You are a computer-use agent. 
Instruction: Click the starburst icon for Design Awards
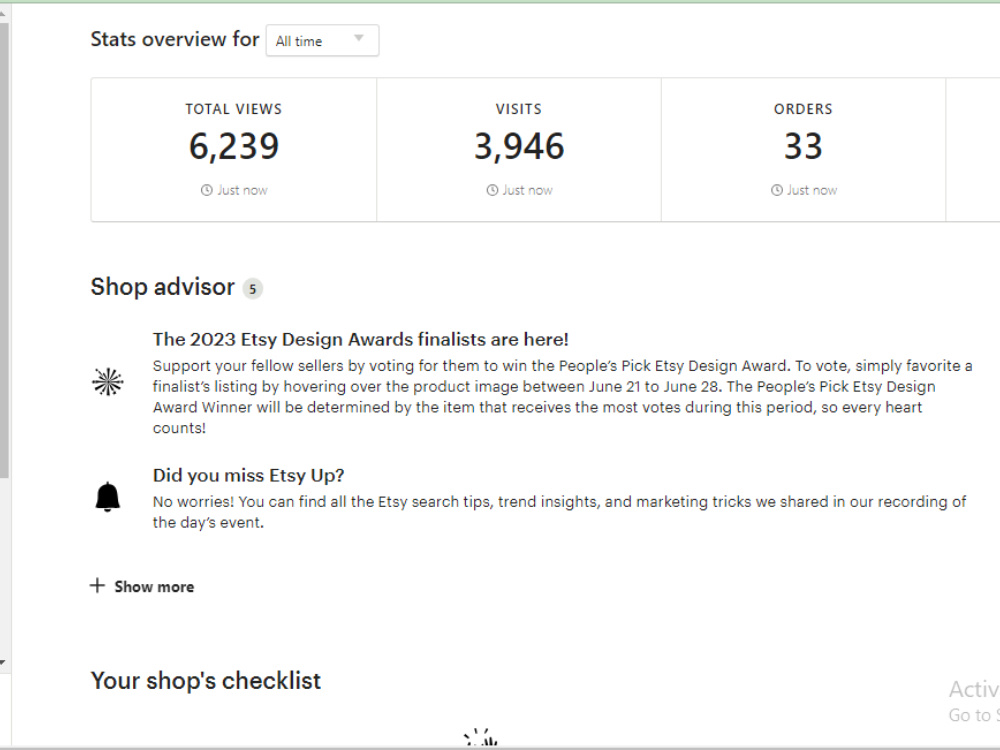pos(108,382)
